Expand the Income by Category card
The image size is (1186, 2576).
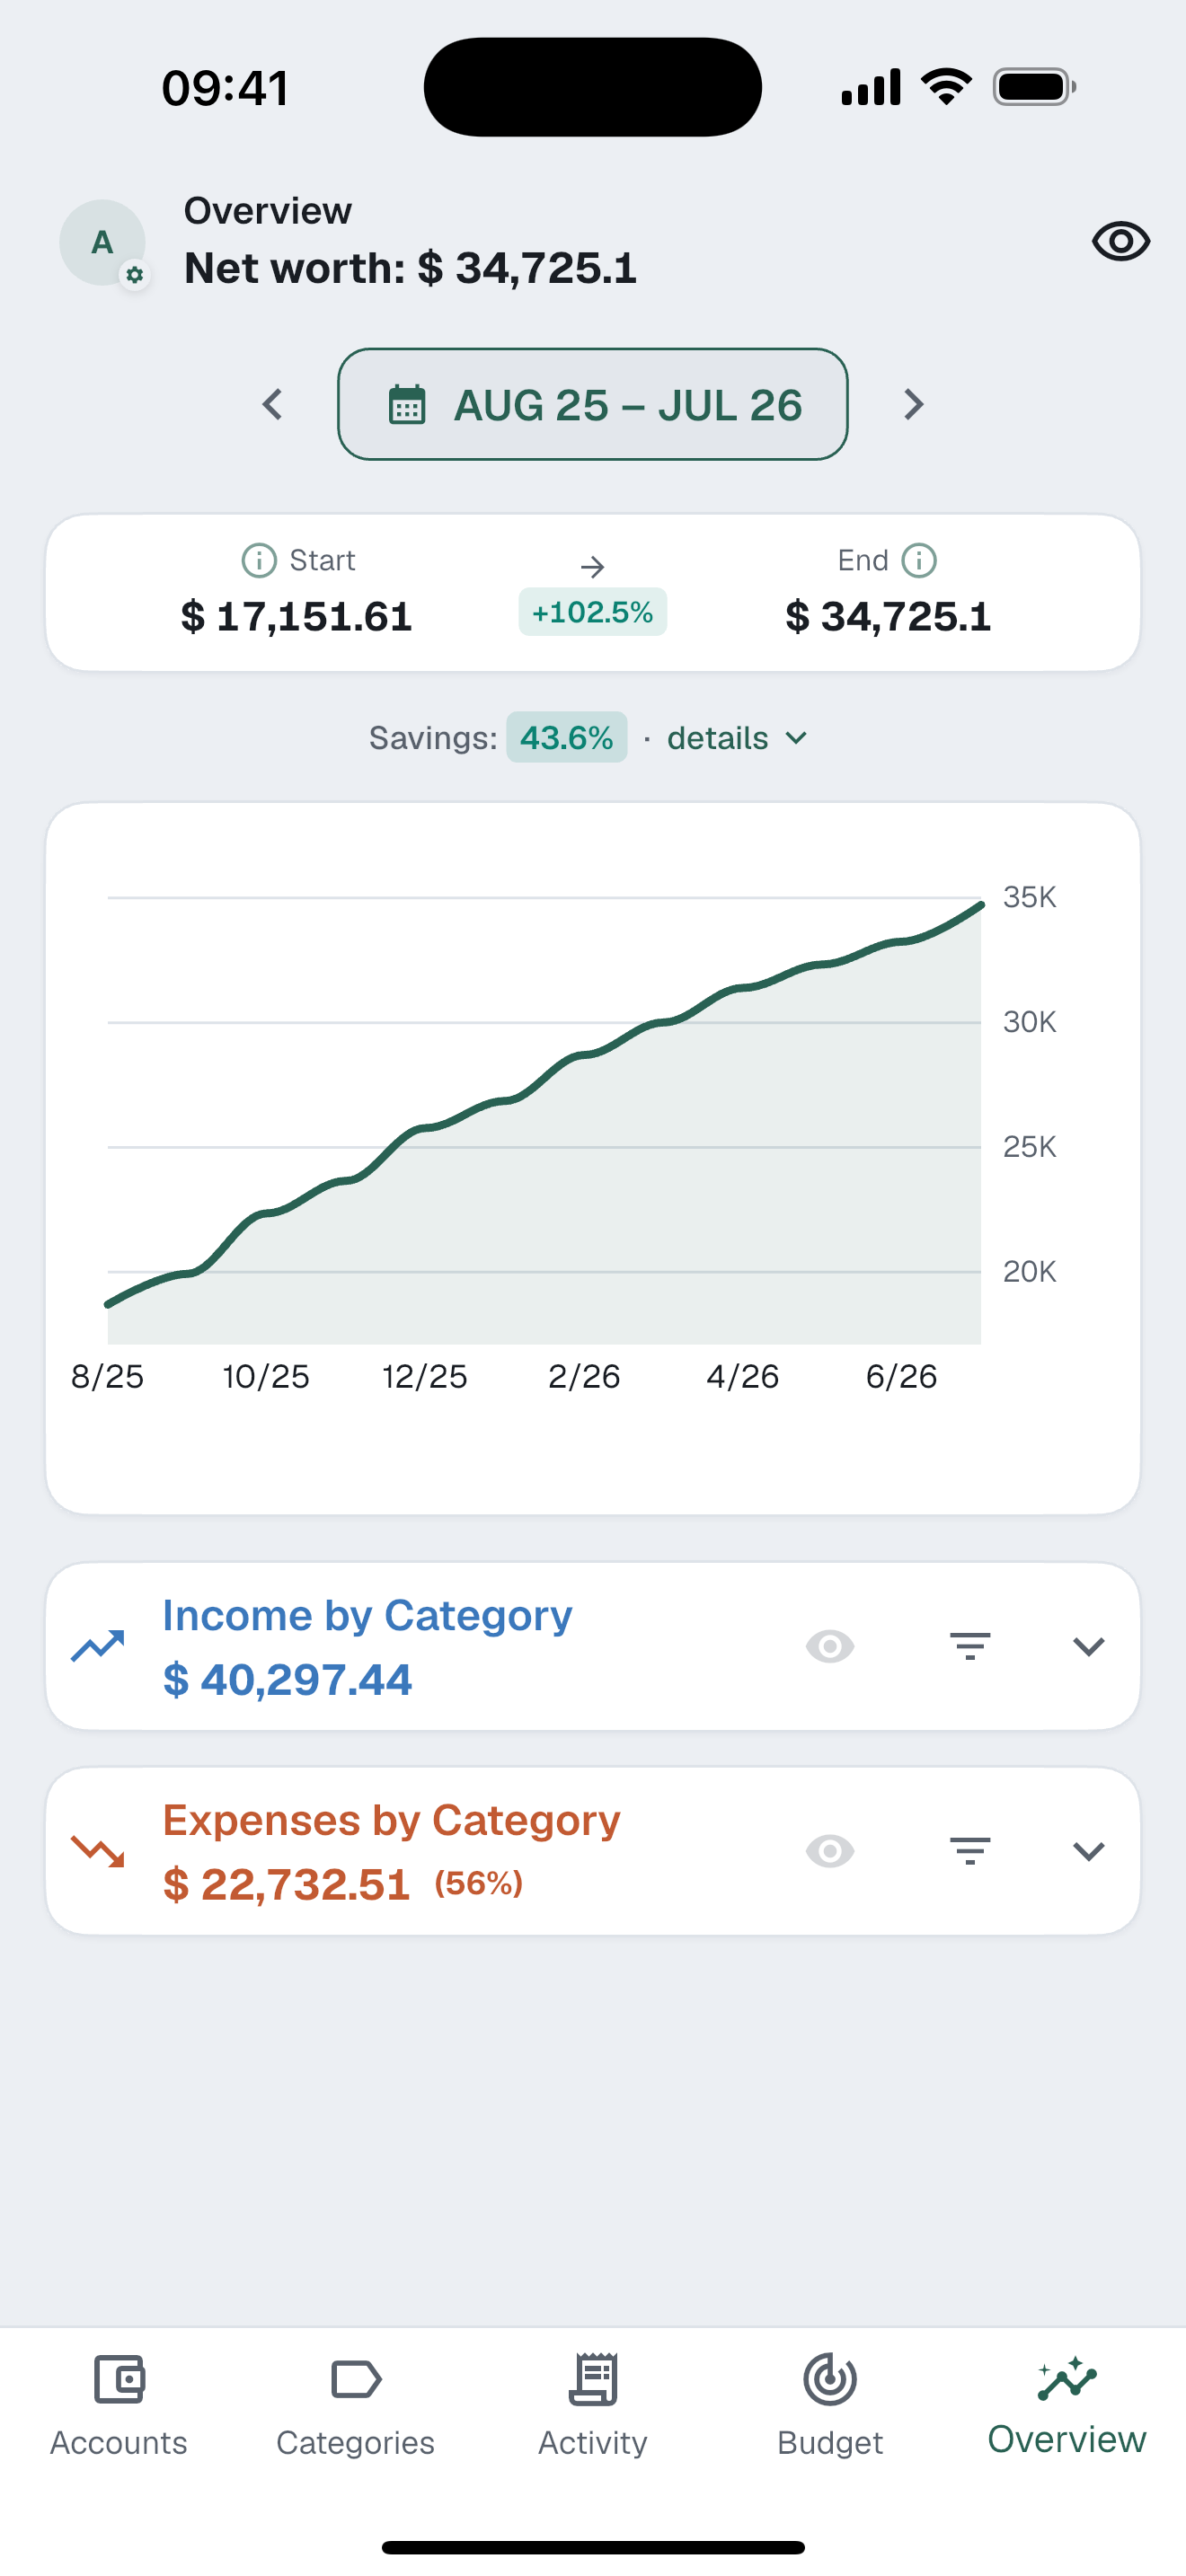pos(1088,1646)
